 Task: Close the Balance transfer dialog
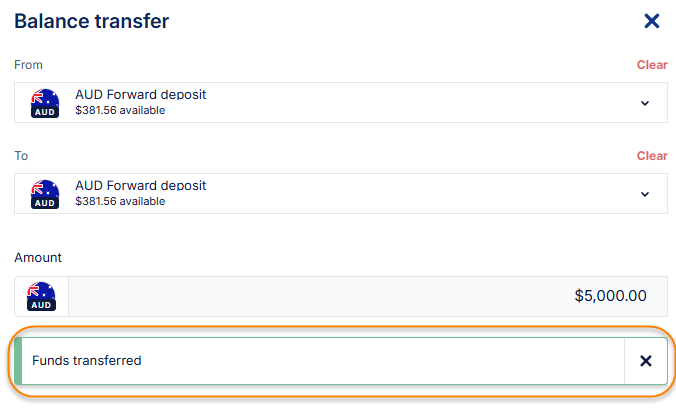652,21
